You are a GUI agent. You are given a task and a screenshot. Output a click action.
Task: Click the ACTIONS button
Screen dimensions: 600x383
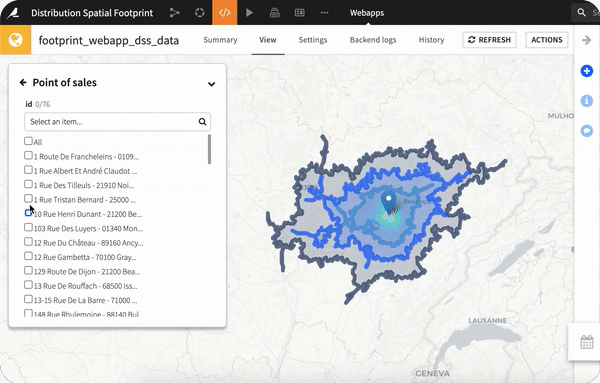click(x=547, y=40)
